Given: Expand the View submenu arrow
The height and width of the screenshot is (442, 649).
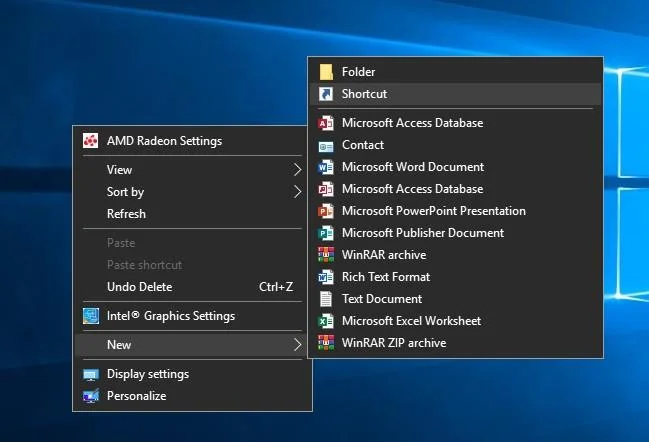Looking at the screenshot, I should (x=297, y=170).
